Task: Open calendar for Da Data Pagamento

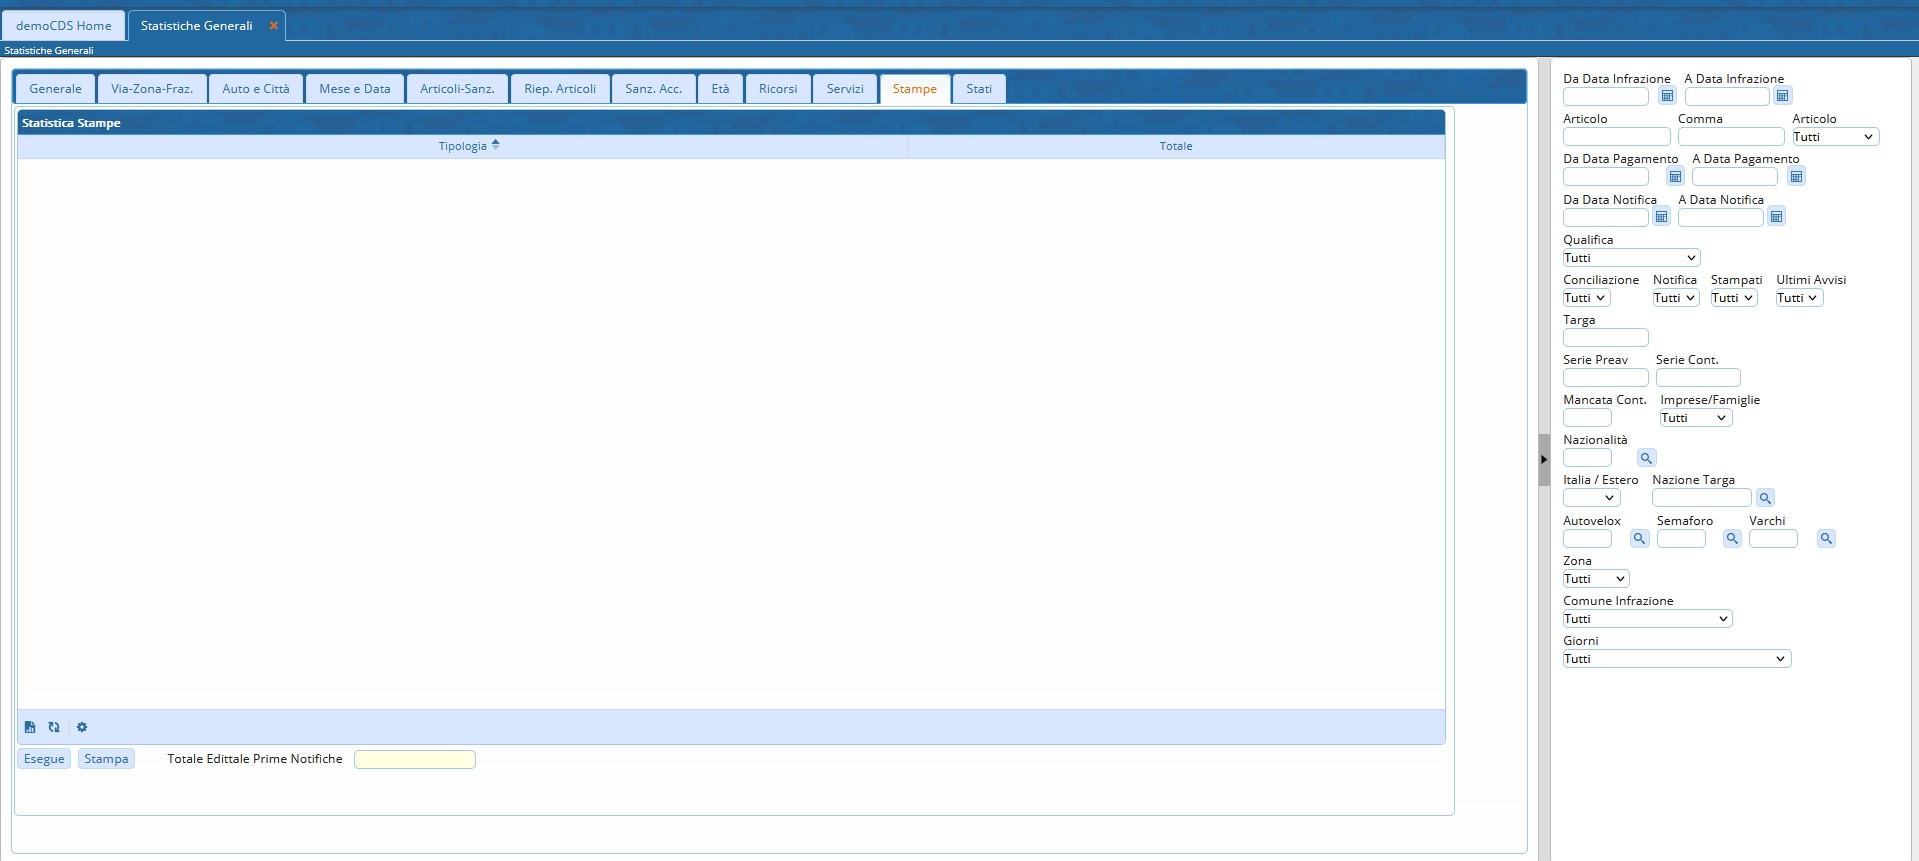Action: point(1675,177)
